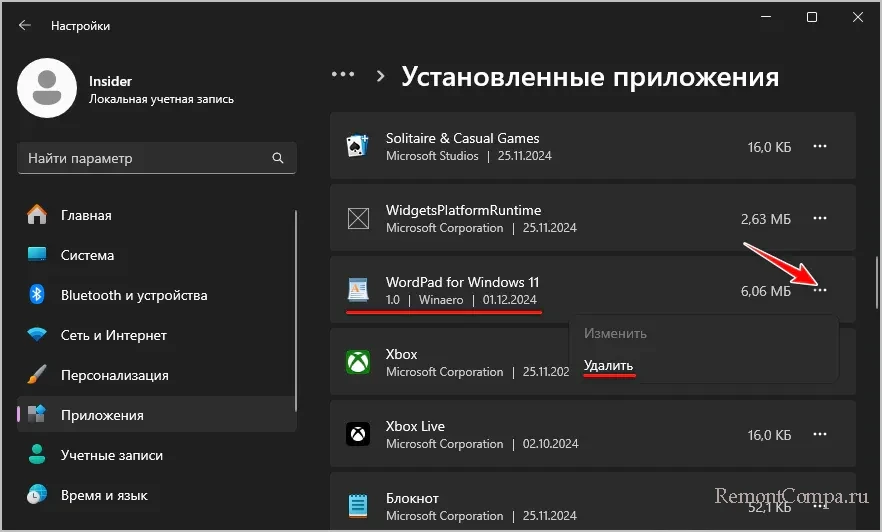The height and width of the screenshot is (532, 882).
Task: Click the WidgetsPlatformRuntime app name
Action: 464,210
